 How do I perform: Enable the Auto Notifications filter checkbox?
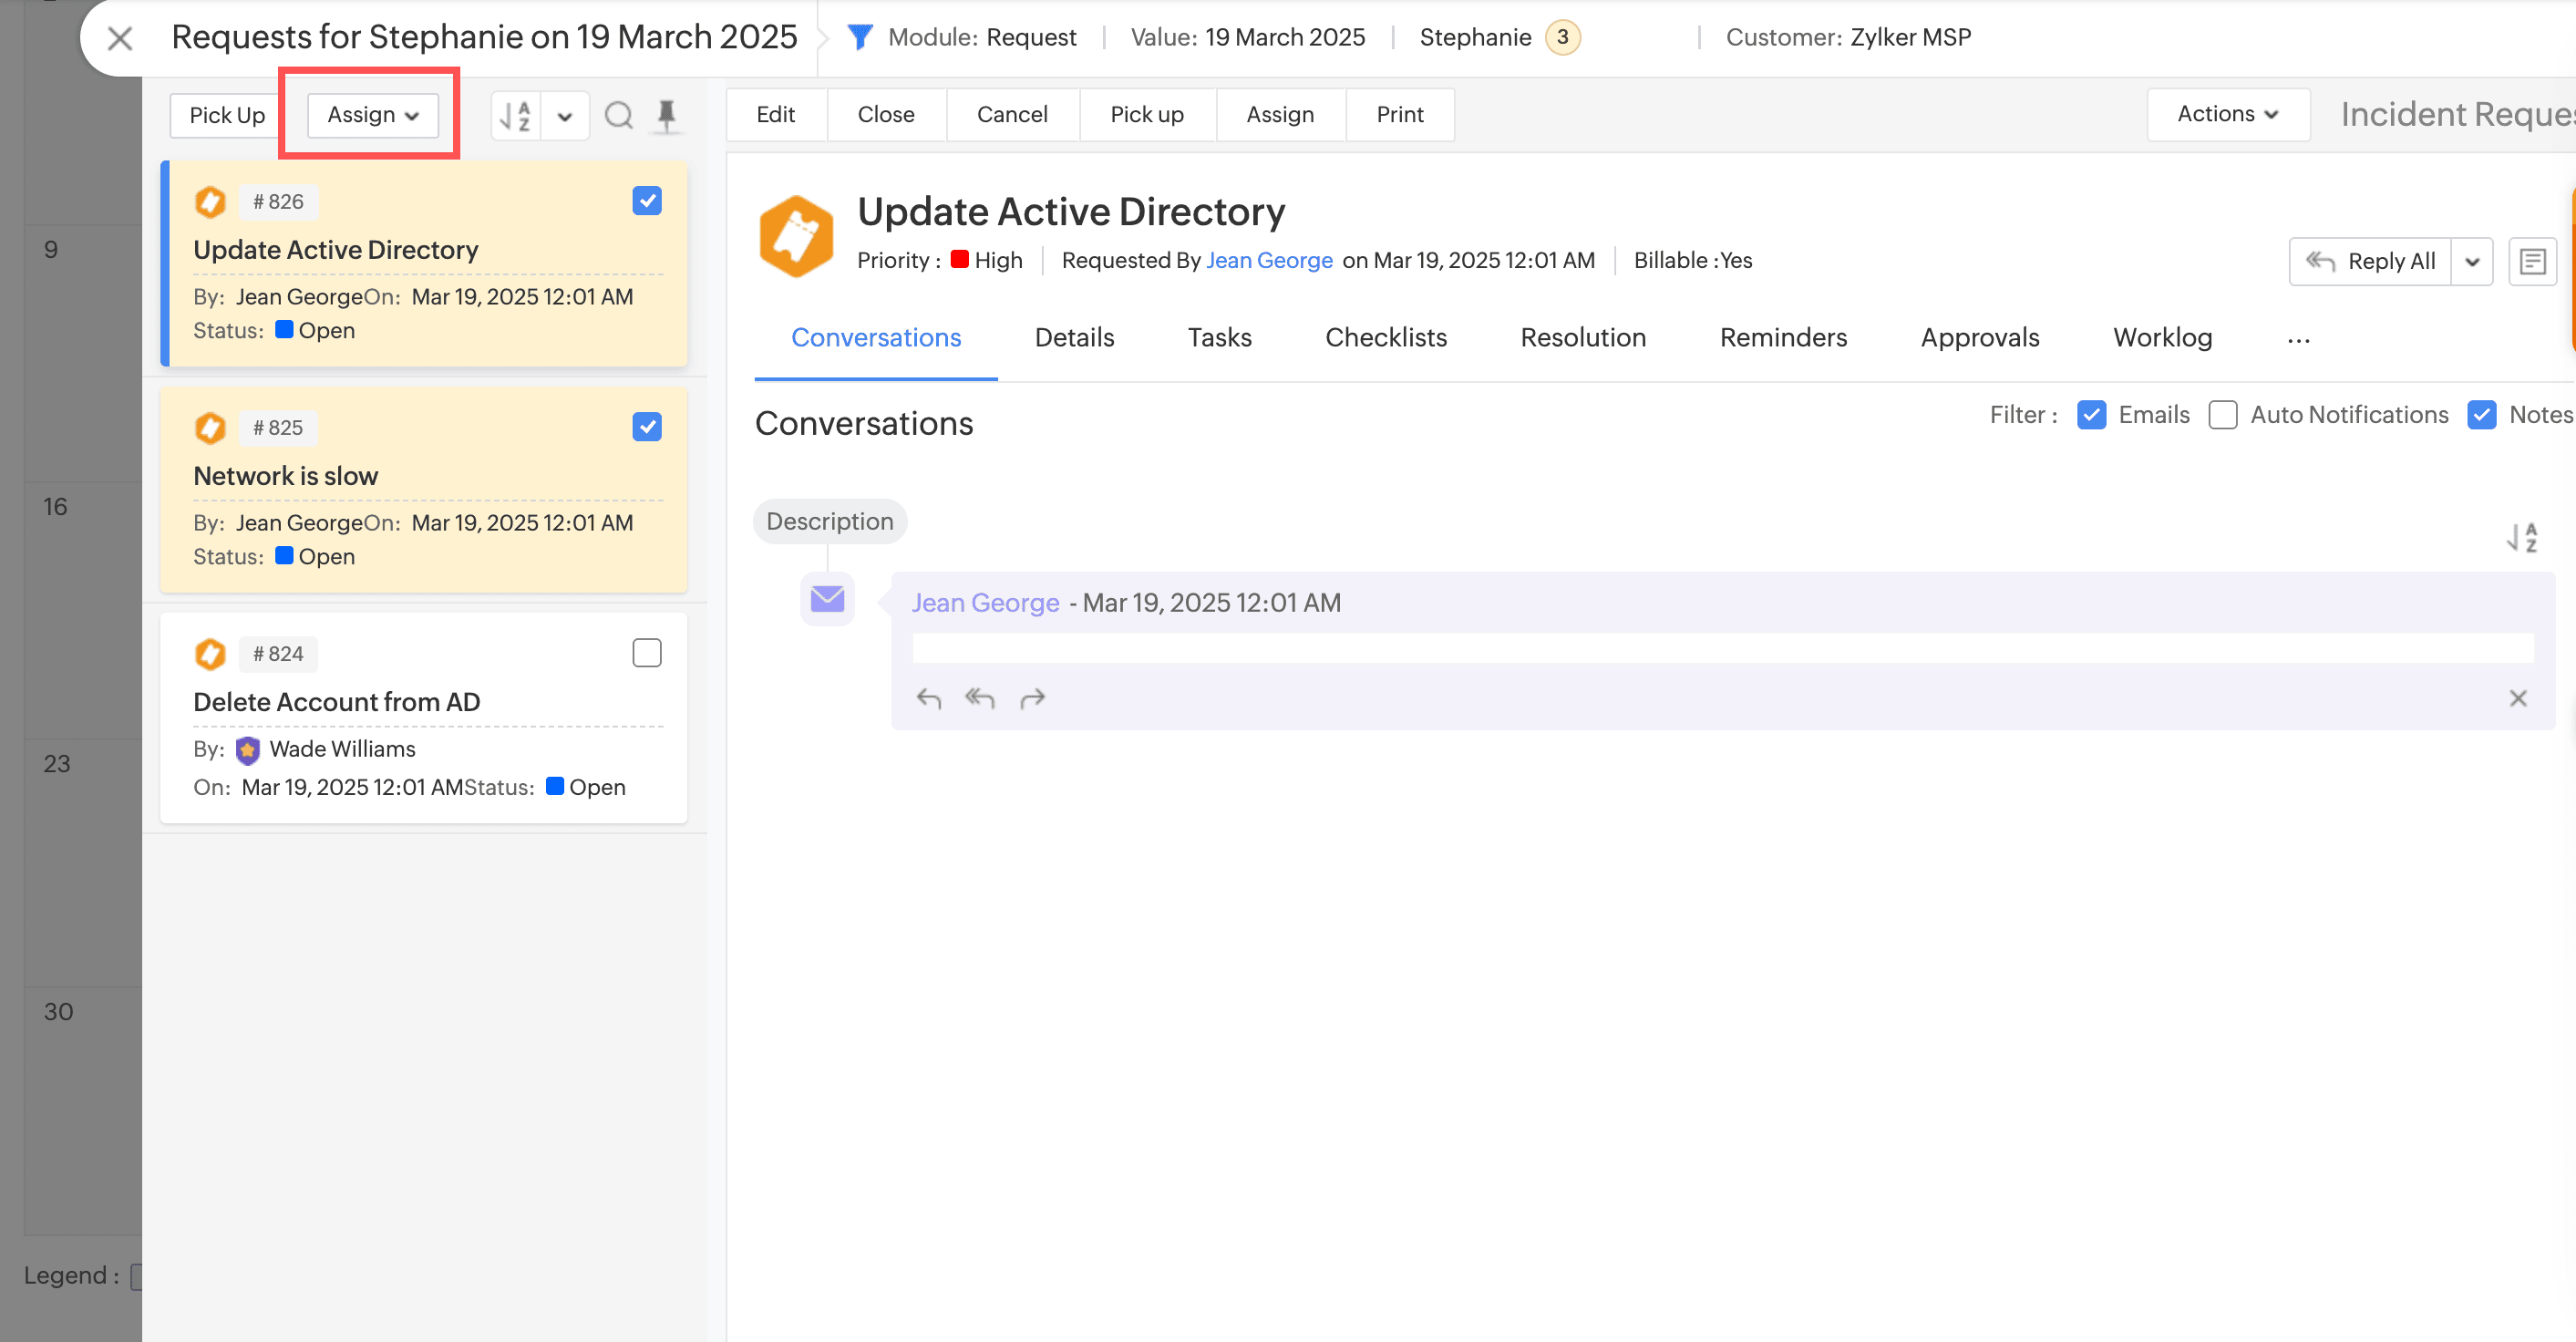(x=2222, y=415)
